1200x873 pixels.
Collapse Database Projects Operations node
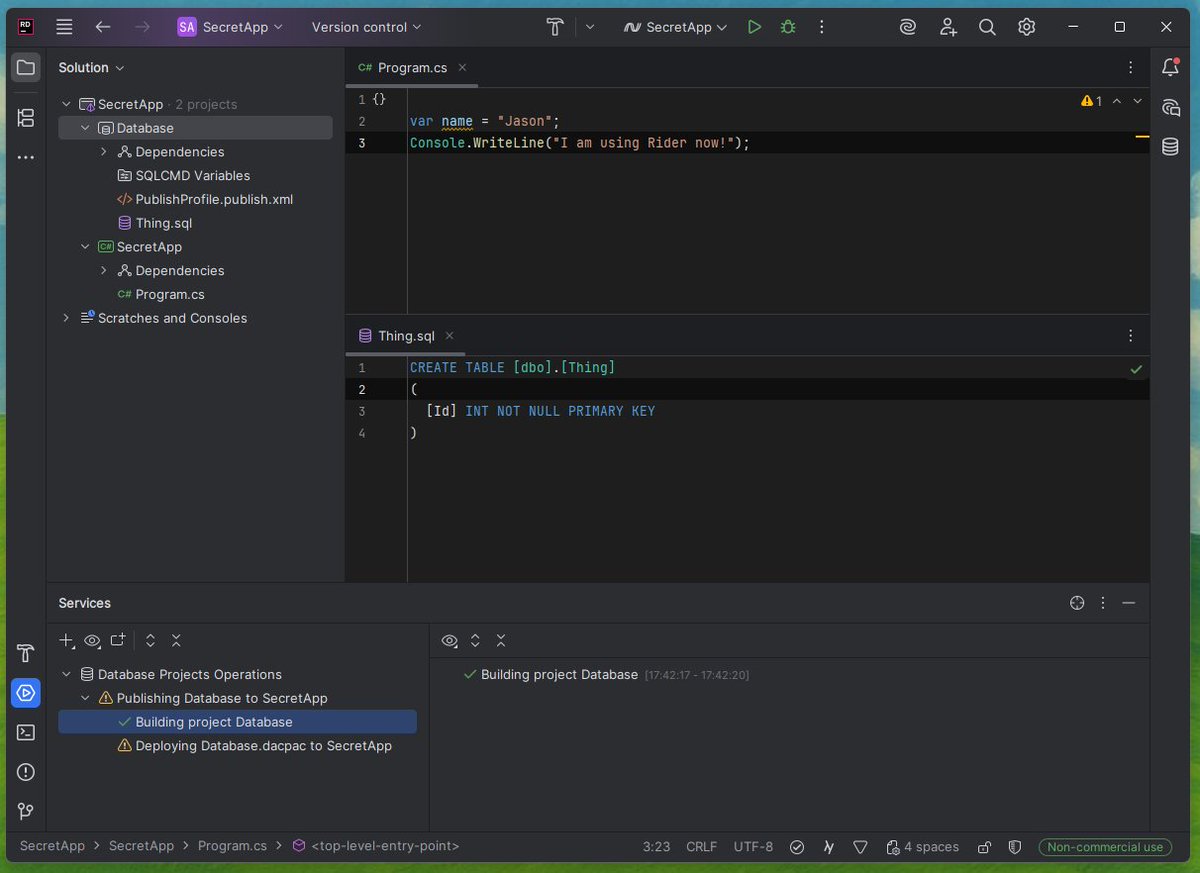[x=66, y=674]
